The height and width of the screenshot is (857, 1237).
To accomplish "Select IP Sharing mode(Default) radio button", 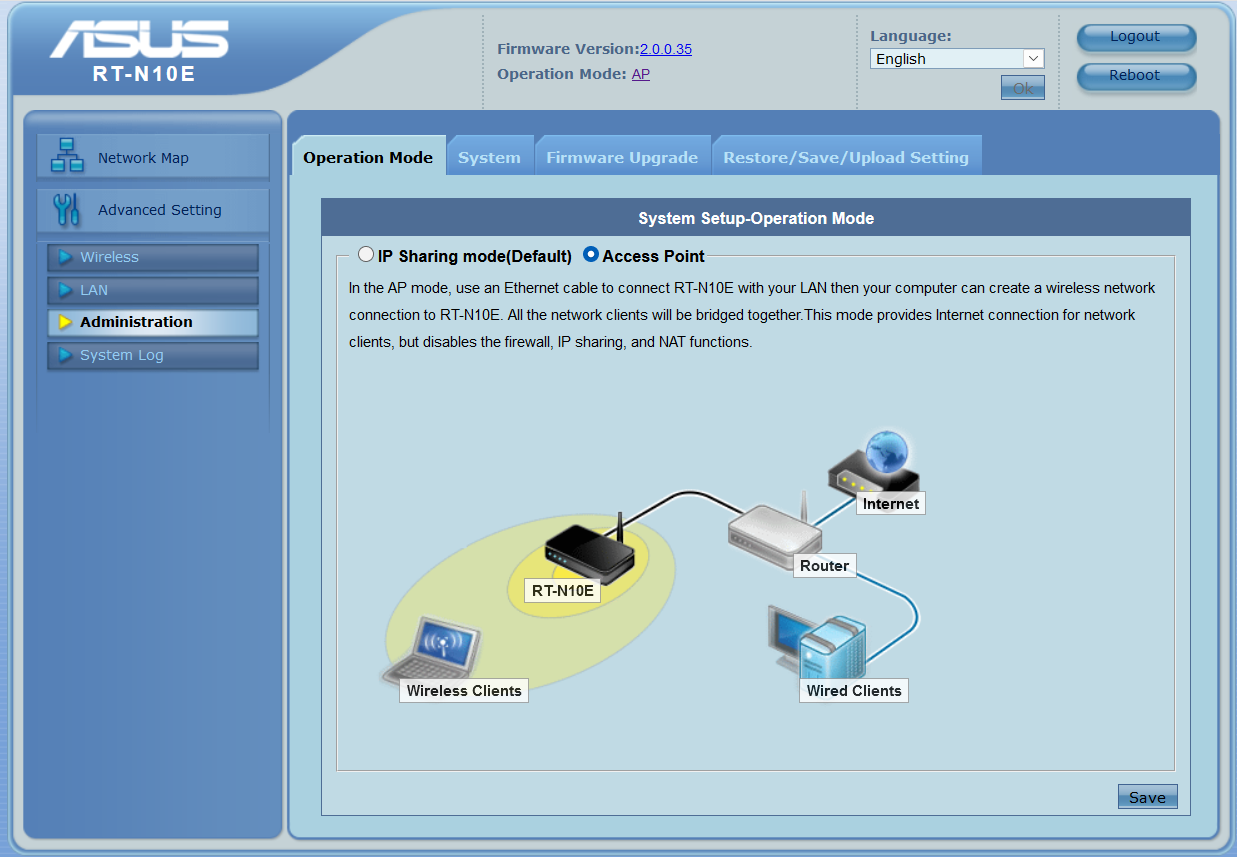I will click(x=366, y=255).
